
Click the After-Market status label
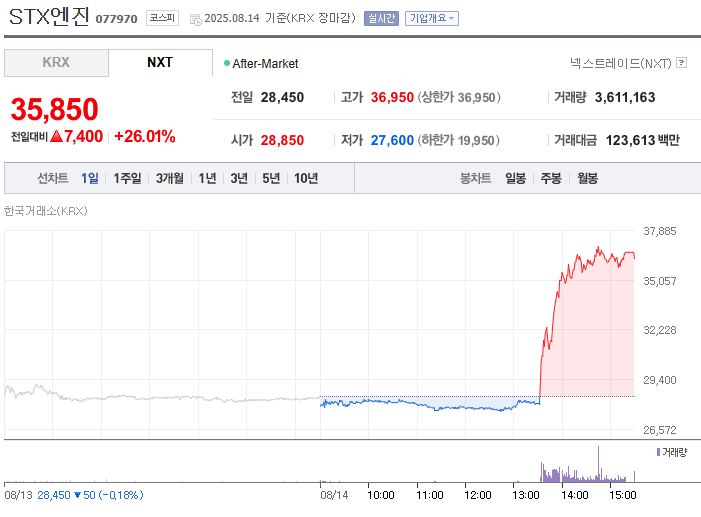tap(265, 64)
